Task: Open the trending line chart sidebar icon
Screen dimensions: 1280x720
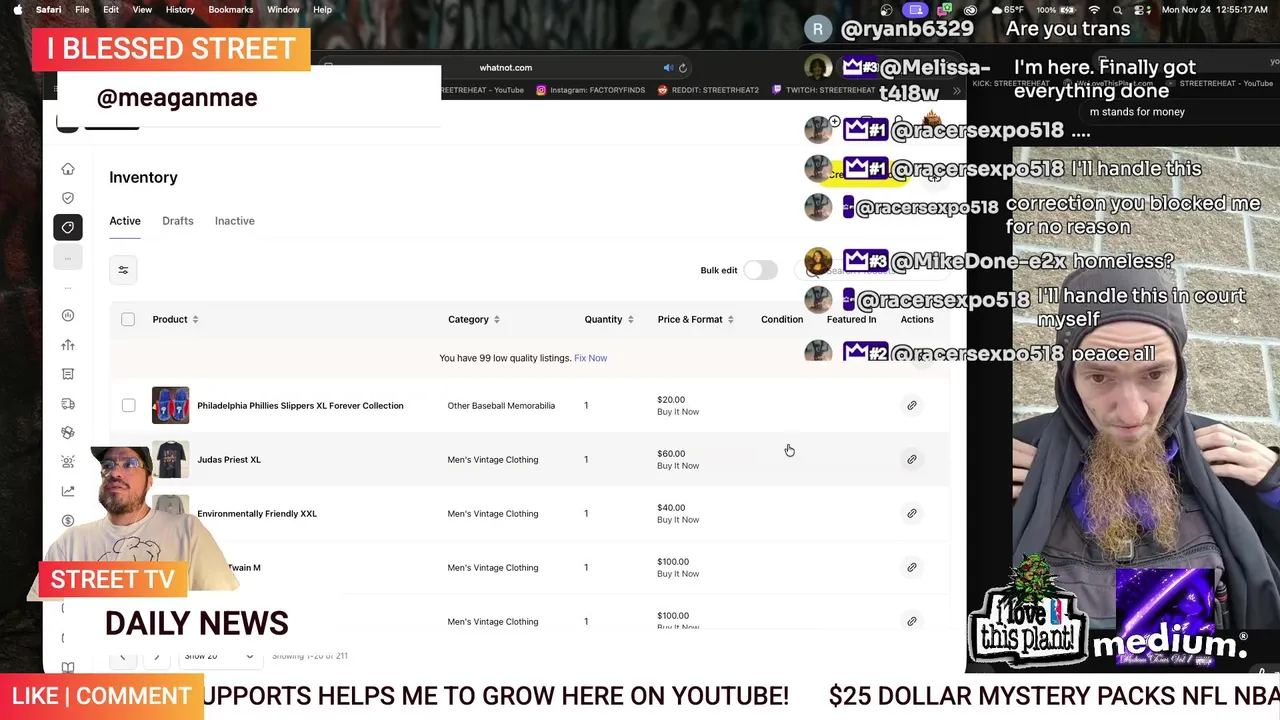Action: (x=68, y=491)
